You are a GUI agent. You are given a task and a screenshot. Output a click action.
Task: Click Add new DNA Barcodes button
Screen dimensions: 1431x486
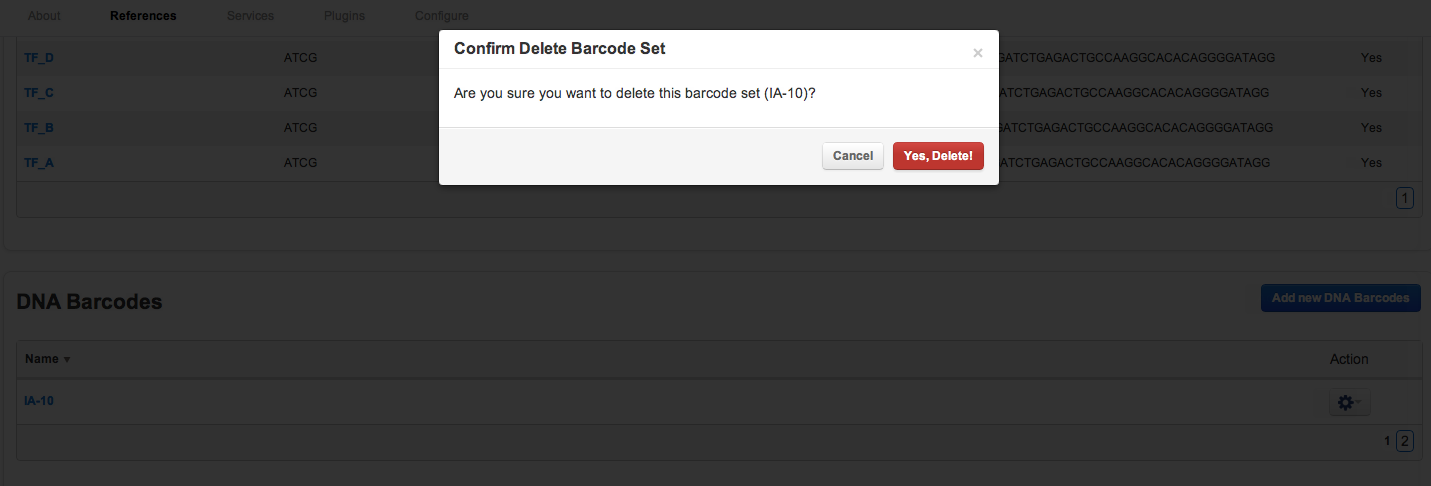1340,298
